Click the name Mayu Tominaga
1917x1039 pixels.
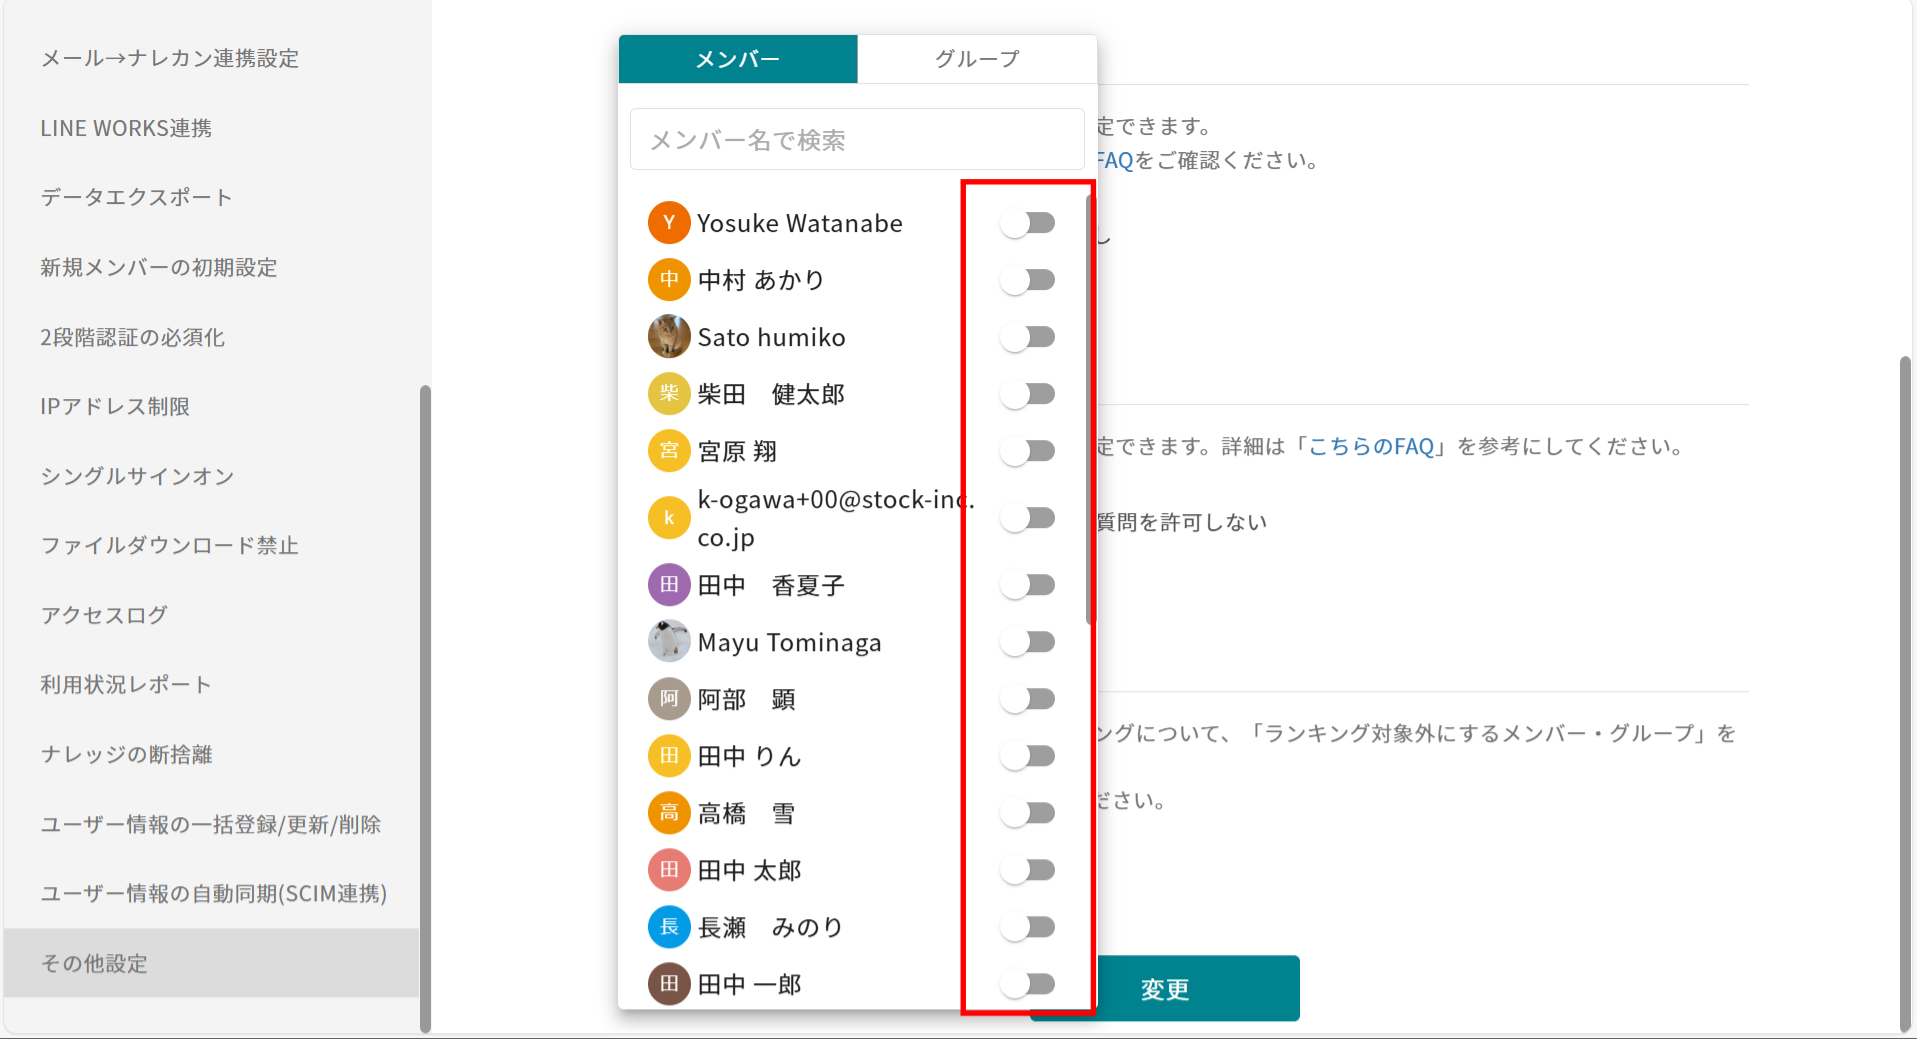click(x=790, y=642)
